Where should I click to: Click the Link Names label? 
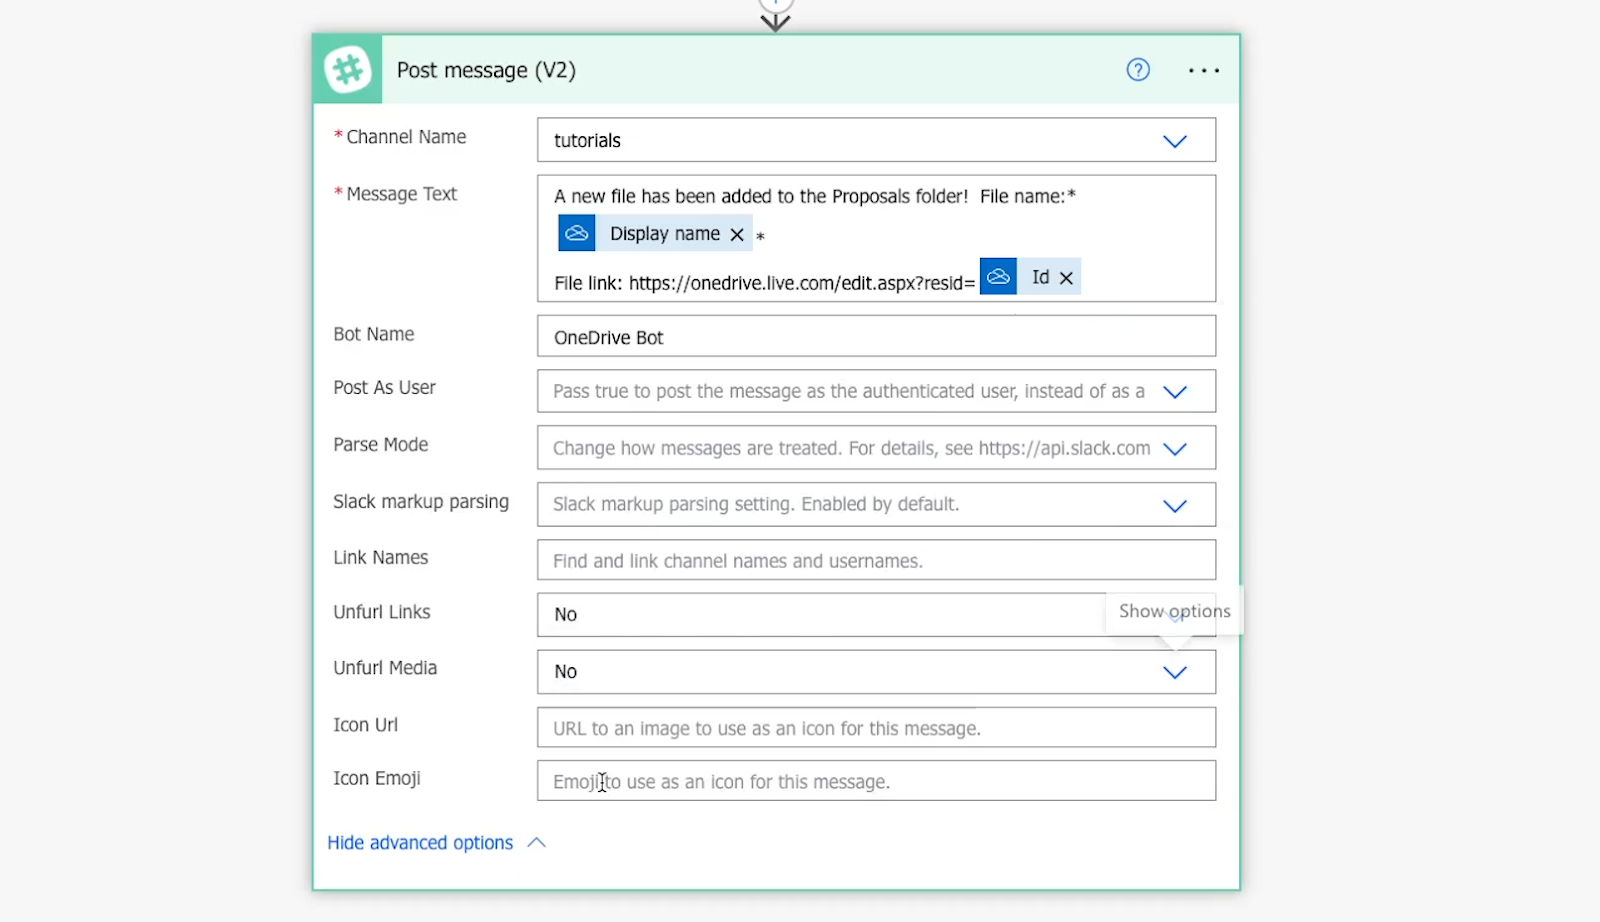[x=381, y=558]
